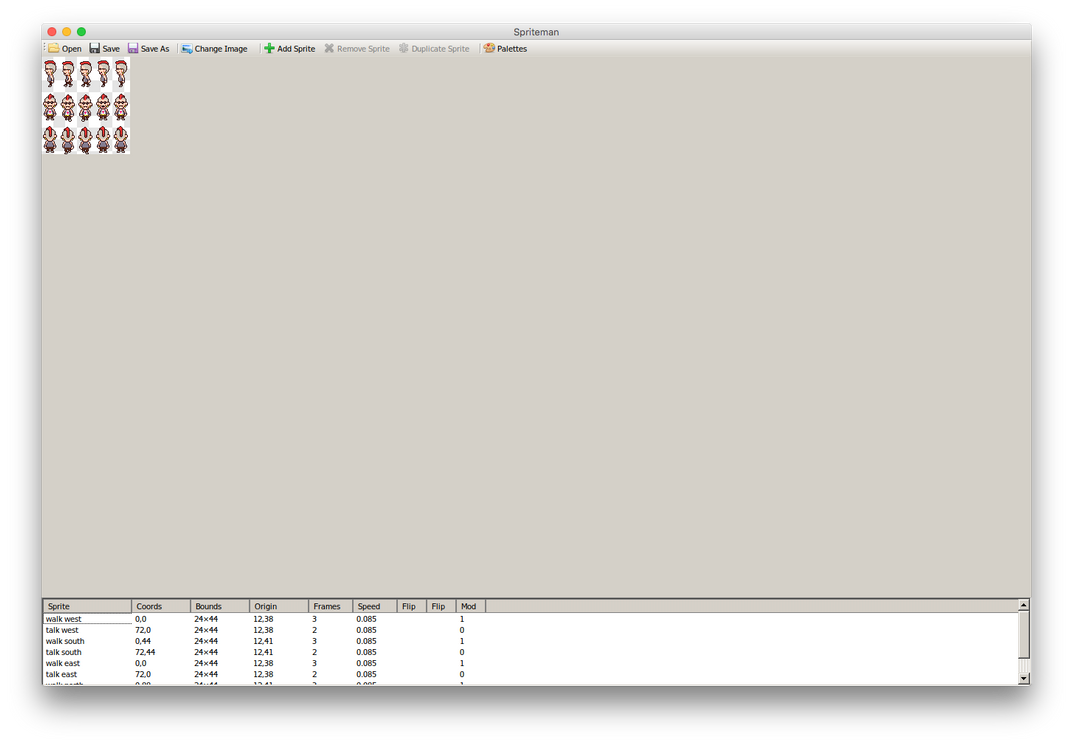This screenshot has height=745, width=1072.
Task: Click the Coords column header
Action: click(161, 606)
